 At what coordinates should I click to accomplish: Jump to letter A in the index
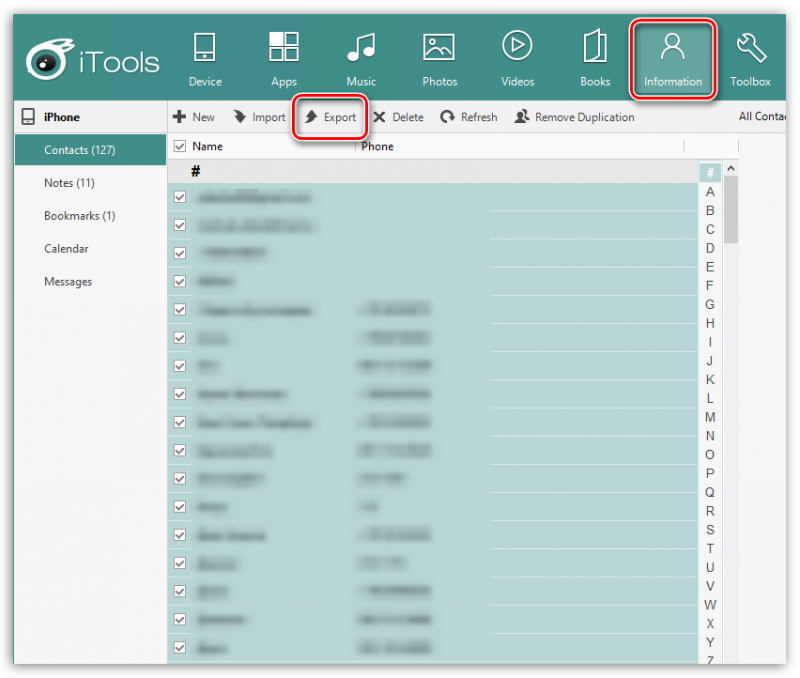coord(710,192)
